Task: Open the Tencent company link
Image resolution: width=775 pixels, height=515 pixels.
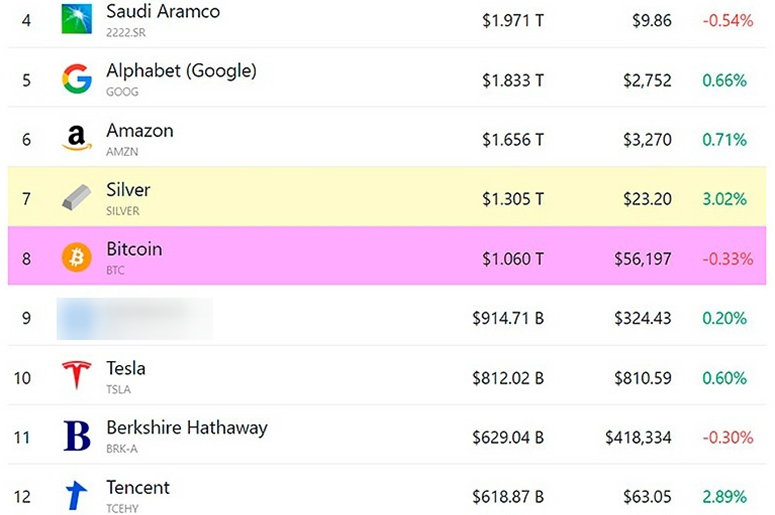Action: [x=138, y=488]
